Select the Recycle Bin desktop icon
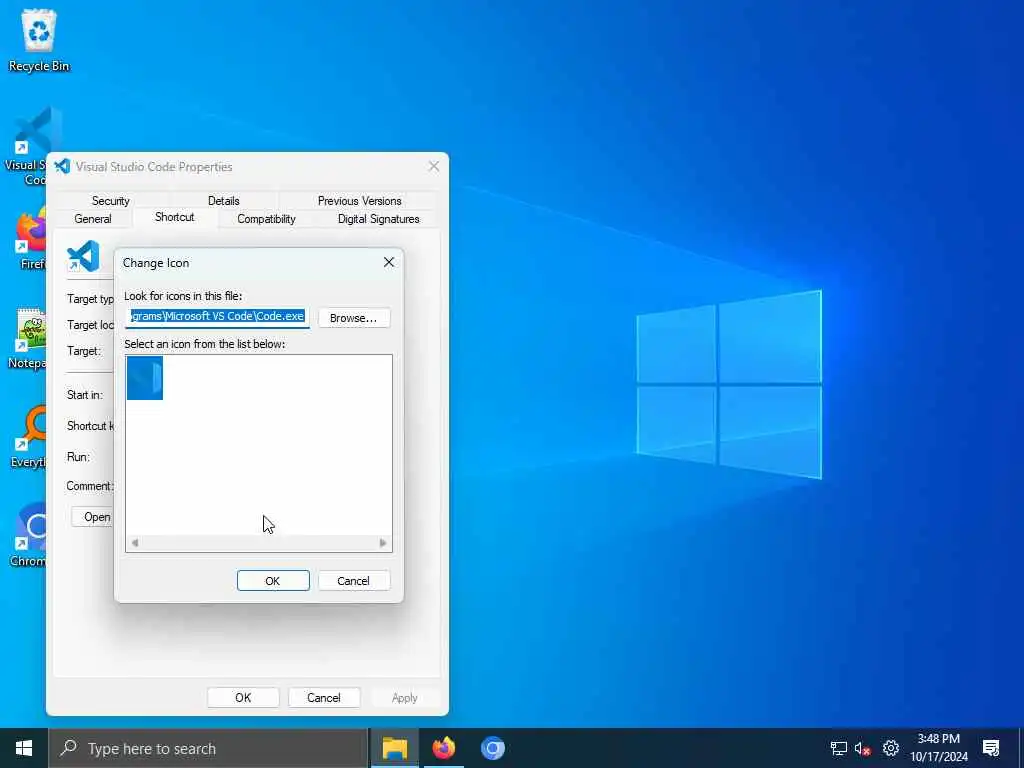Screen dimensions: 1024x768 pyautogui.click(x=39, y=41)
